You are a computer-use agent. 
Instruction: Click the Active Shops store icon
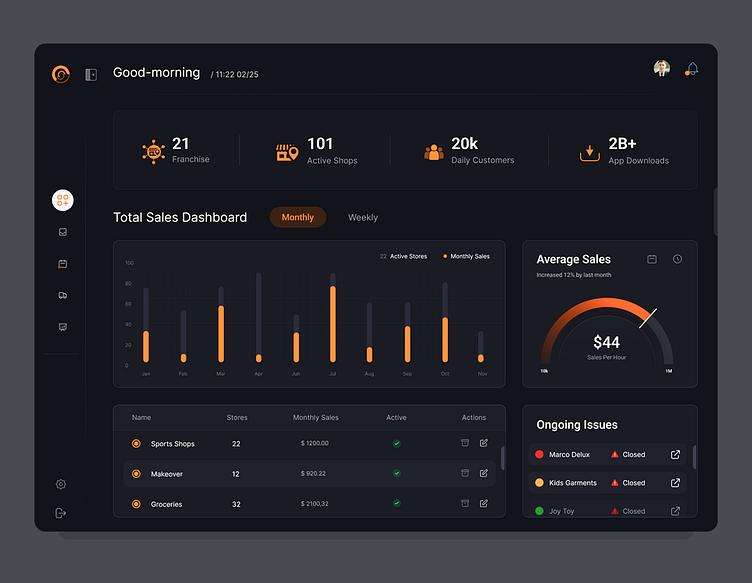tap(287, 152)
